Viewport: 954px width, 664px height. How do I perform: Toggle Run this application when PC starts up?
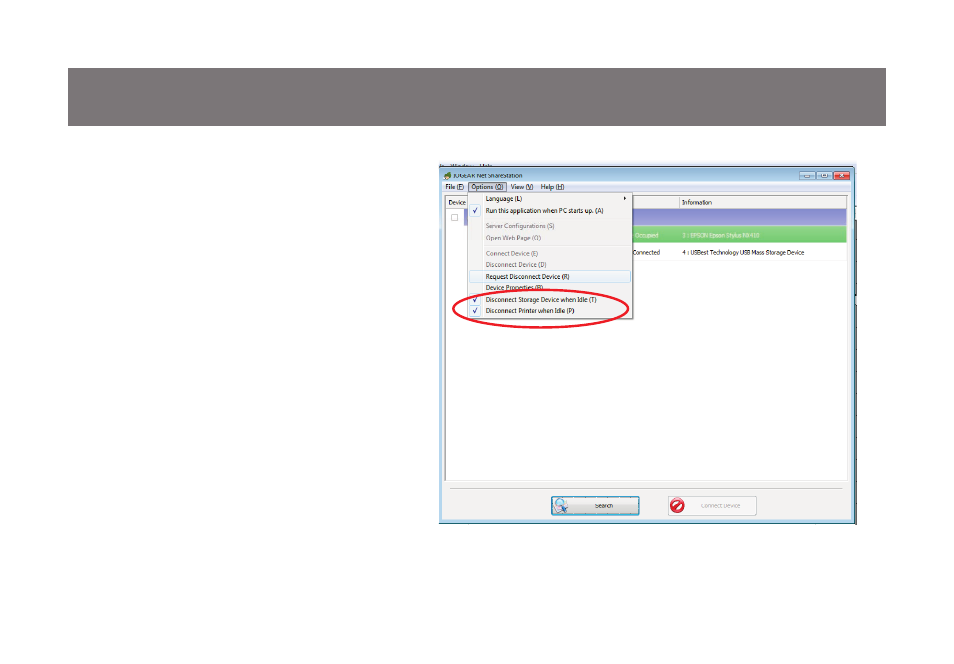tap(550, 211)
